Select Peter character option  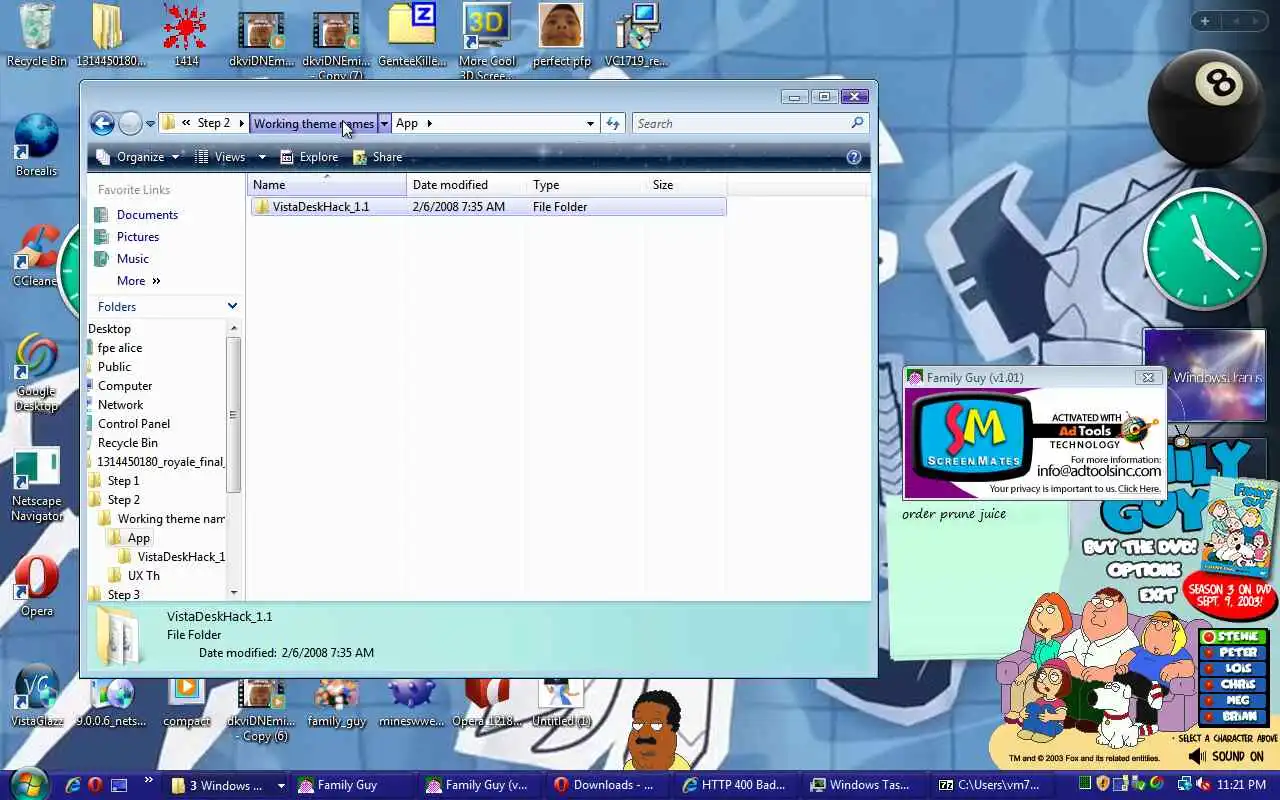click(1234, 652)
